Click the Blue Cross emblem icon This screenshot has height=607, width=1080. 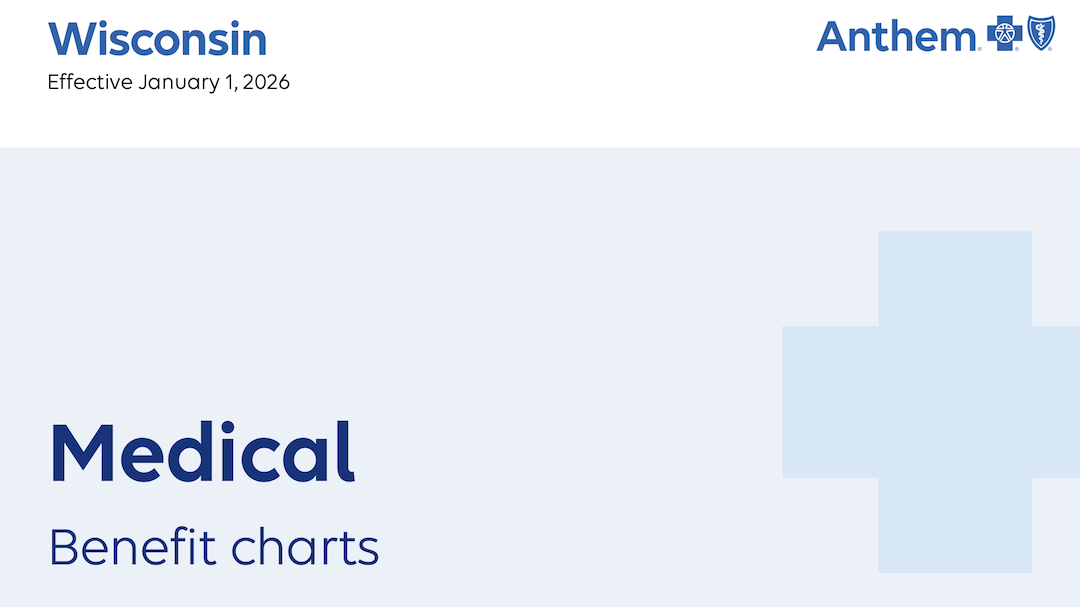1004,34
